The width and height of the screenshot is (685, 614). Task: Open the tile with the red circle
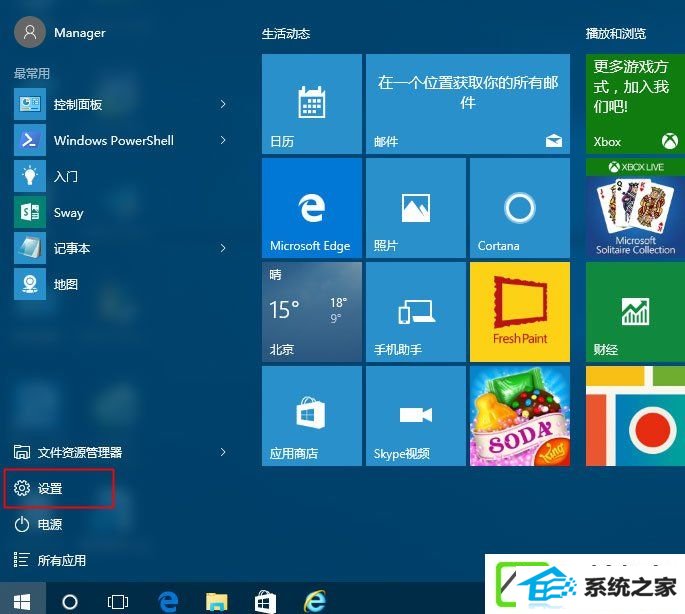tap(635, 416)
